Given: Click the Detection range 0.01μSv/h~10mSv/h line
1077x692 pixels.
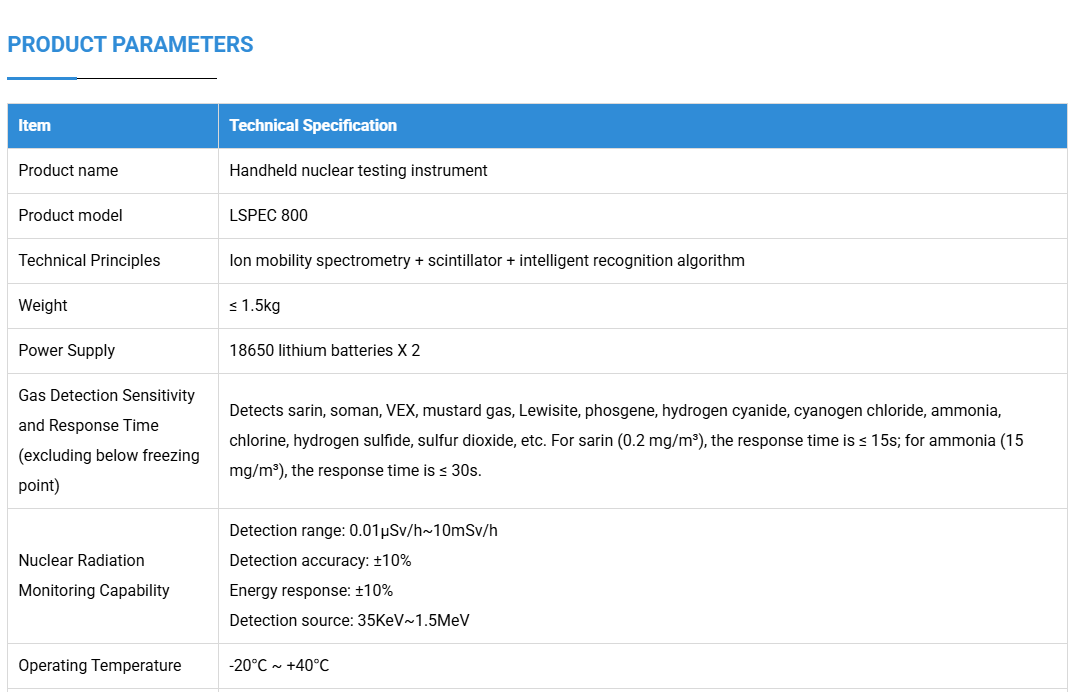Looking at the screenshot, I should coord(363,531).
